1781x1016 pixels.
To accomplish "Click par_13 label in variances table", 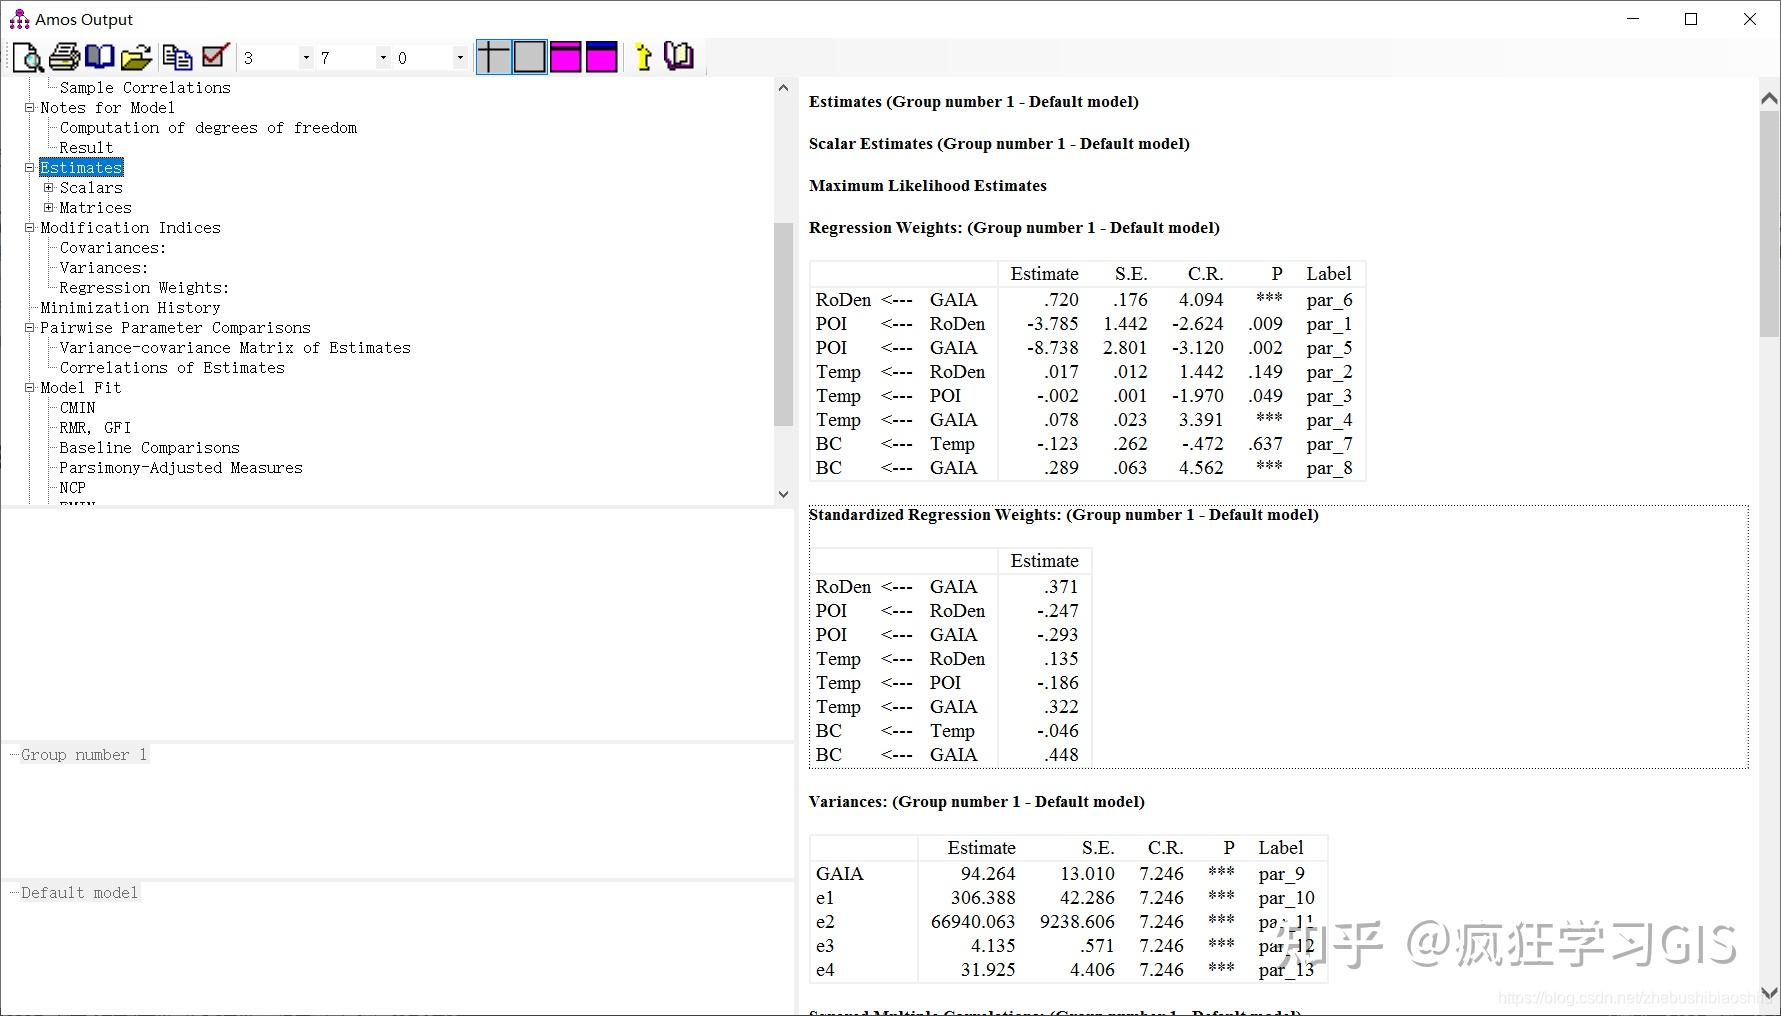I will [1286, 970].
